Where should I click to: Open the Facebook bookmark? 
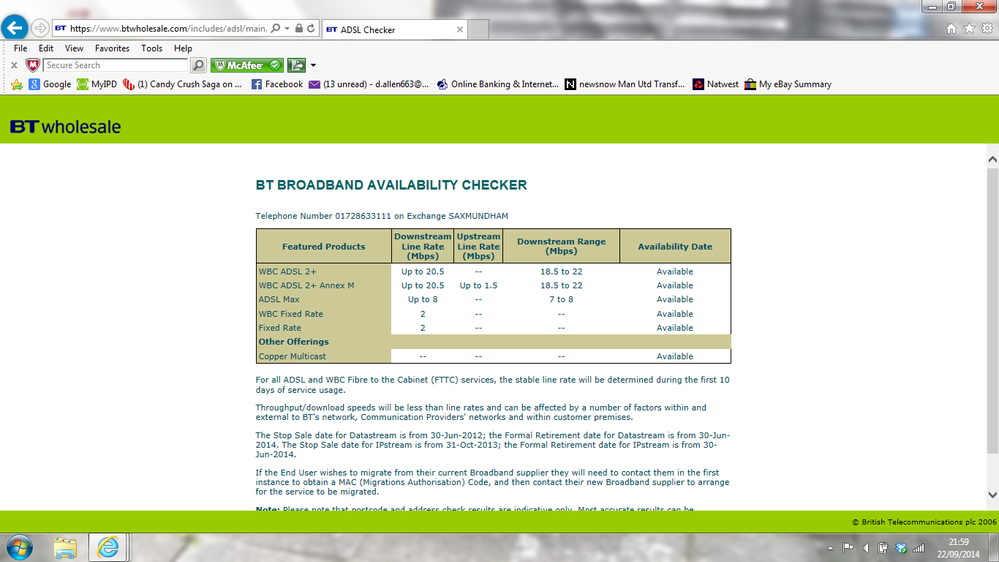point(277,84)
